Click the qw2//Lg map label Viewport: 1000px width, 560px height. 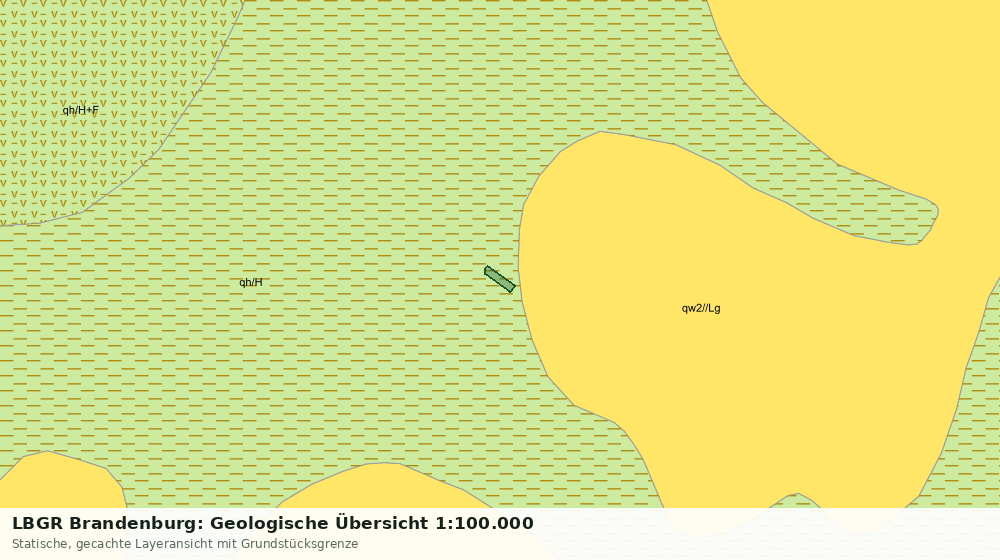[x=701, y=308]
